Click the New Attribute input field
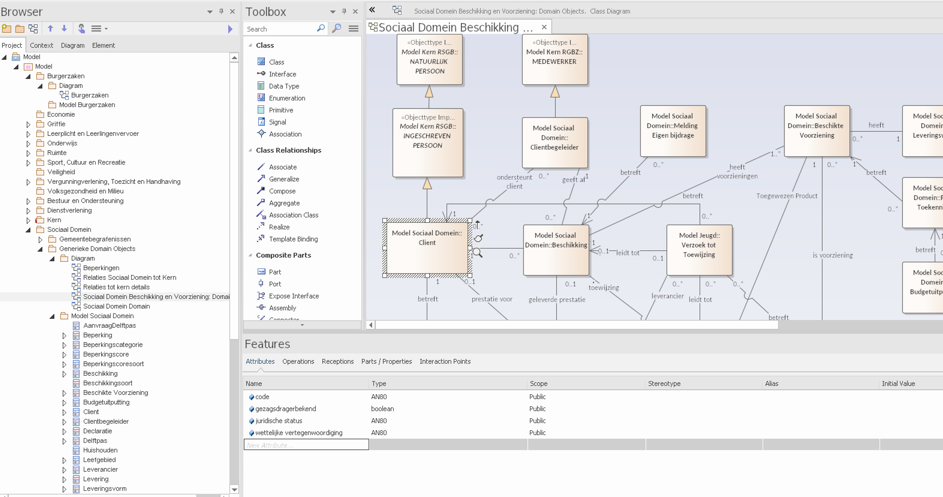Viewport: 943px width, 497px height. click(306, 445)
